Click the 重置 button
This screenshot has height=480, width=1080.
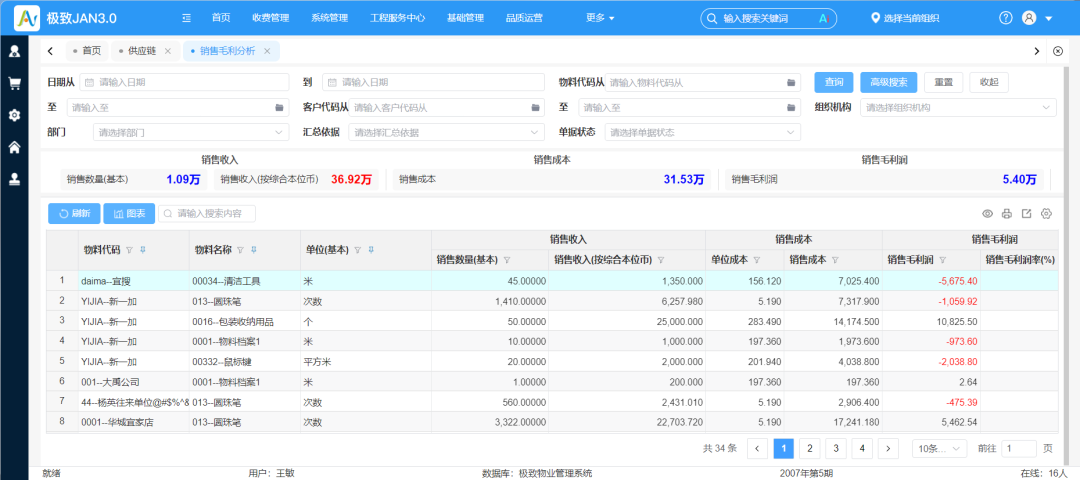(944, 82)
